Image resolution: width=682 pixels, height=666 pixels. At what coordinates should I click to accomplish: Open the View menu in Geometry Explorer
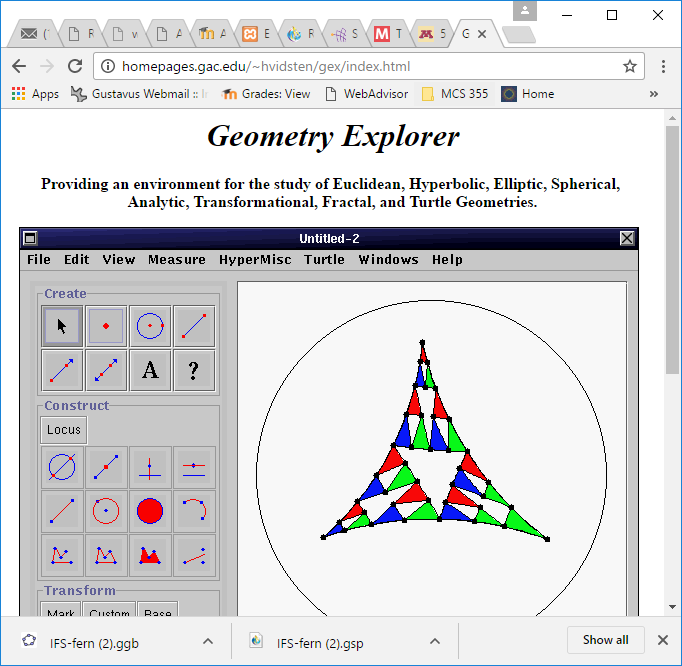click(119, 260)
